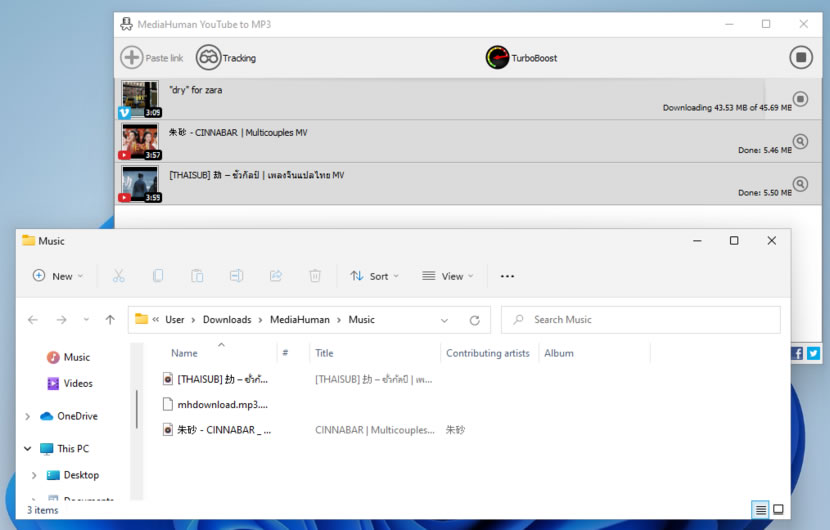Open the Sort dropdown menu

pos(374,276)
